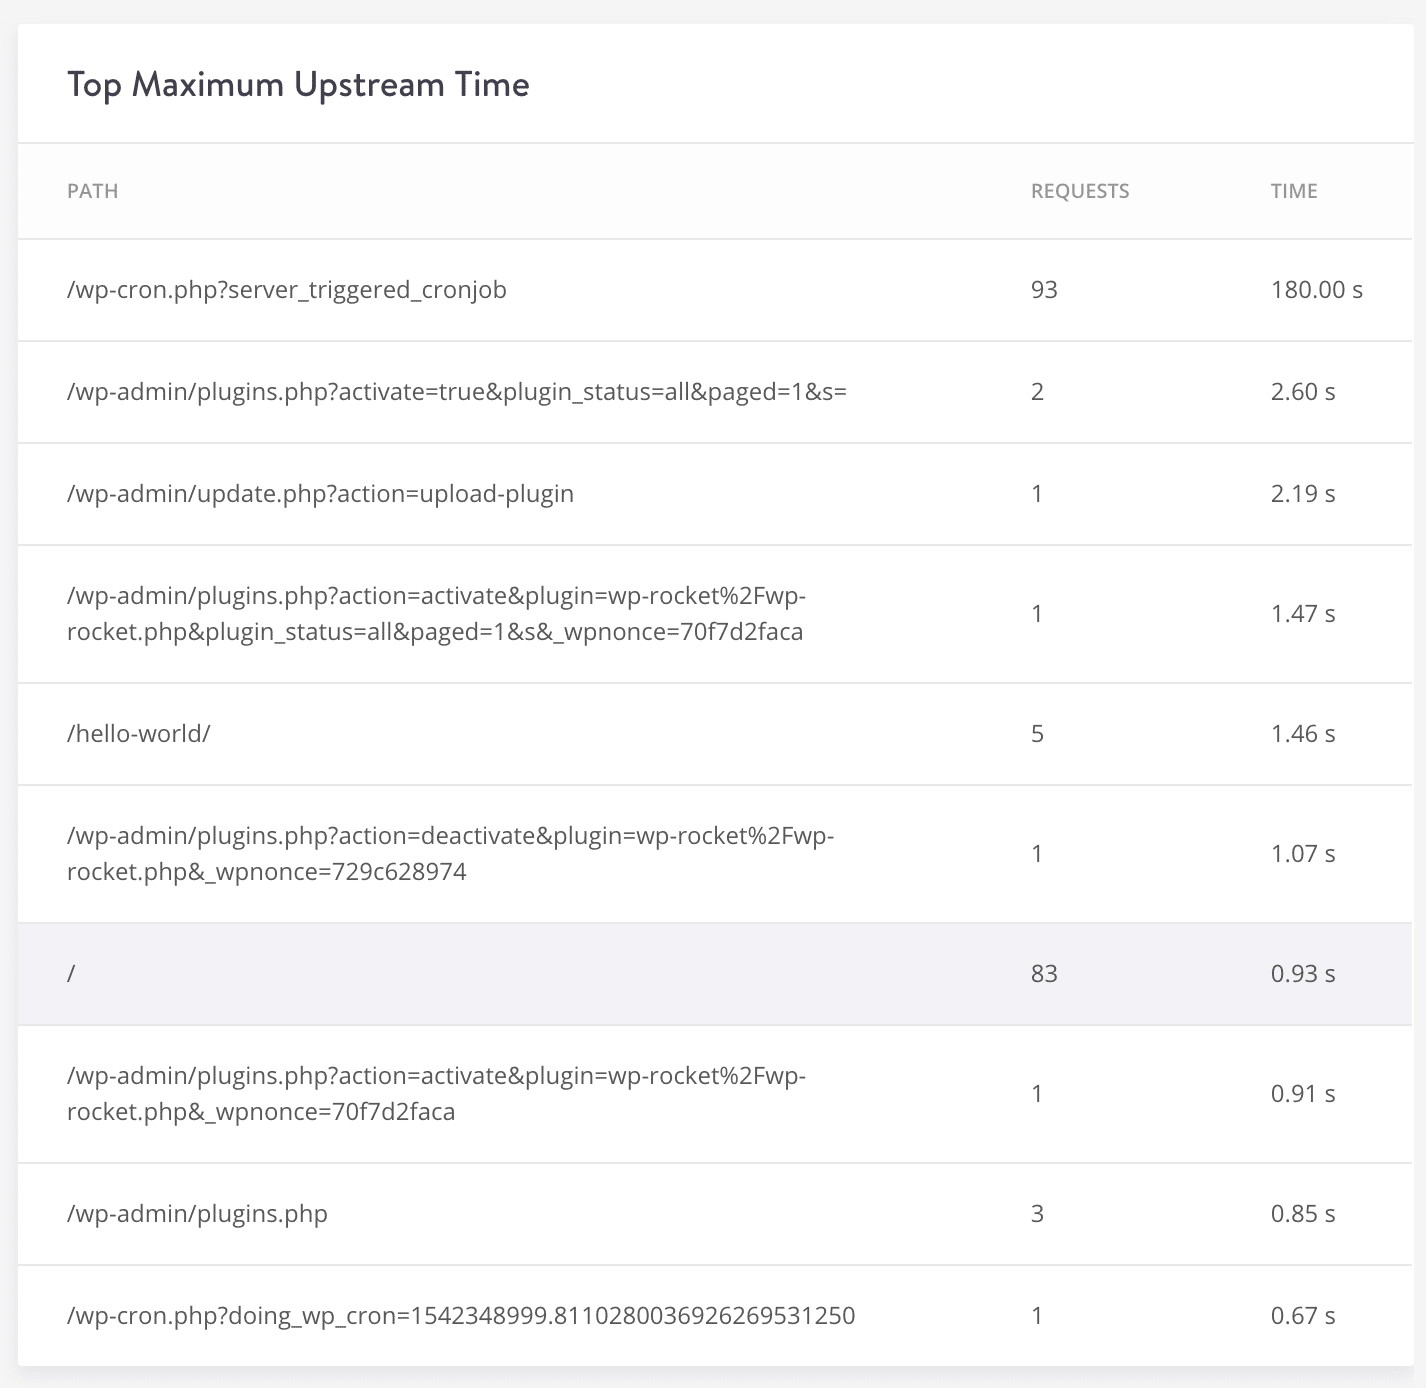Open the /hello-world/ path entry
Screen dimensions: 1426x1388
coord(137,733)
